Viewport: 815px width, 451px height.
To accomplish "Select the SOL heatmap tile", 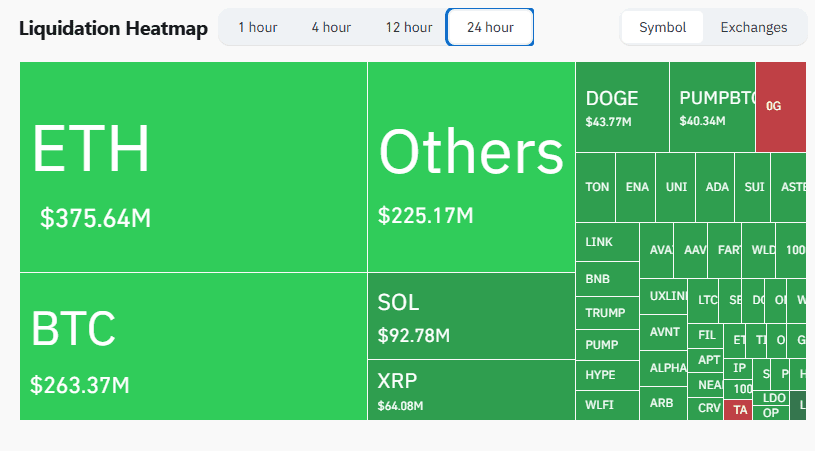I will coord(471,316).
